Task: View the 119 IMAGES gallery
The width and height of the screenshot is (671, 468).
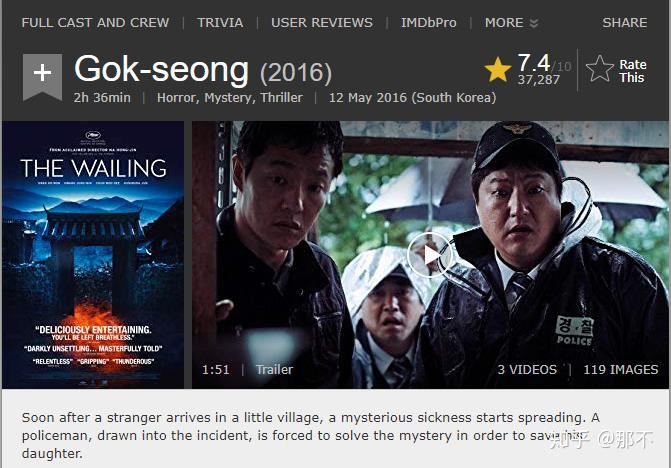Action: tap(621, 370)
